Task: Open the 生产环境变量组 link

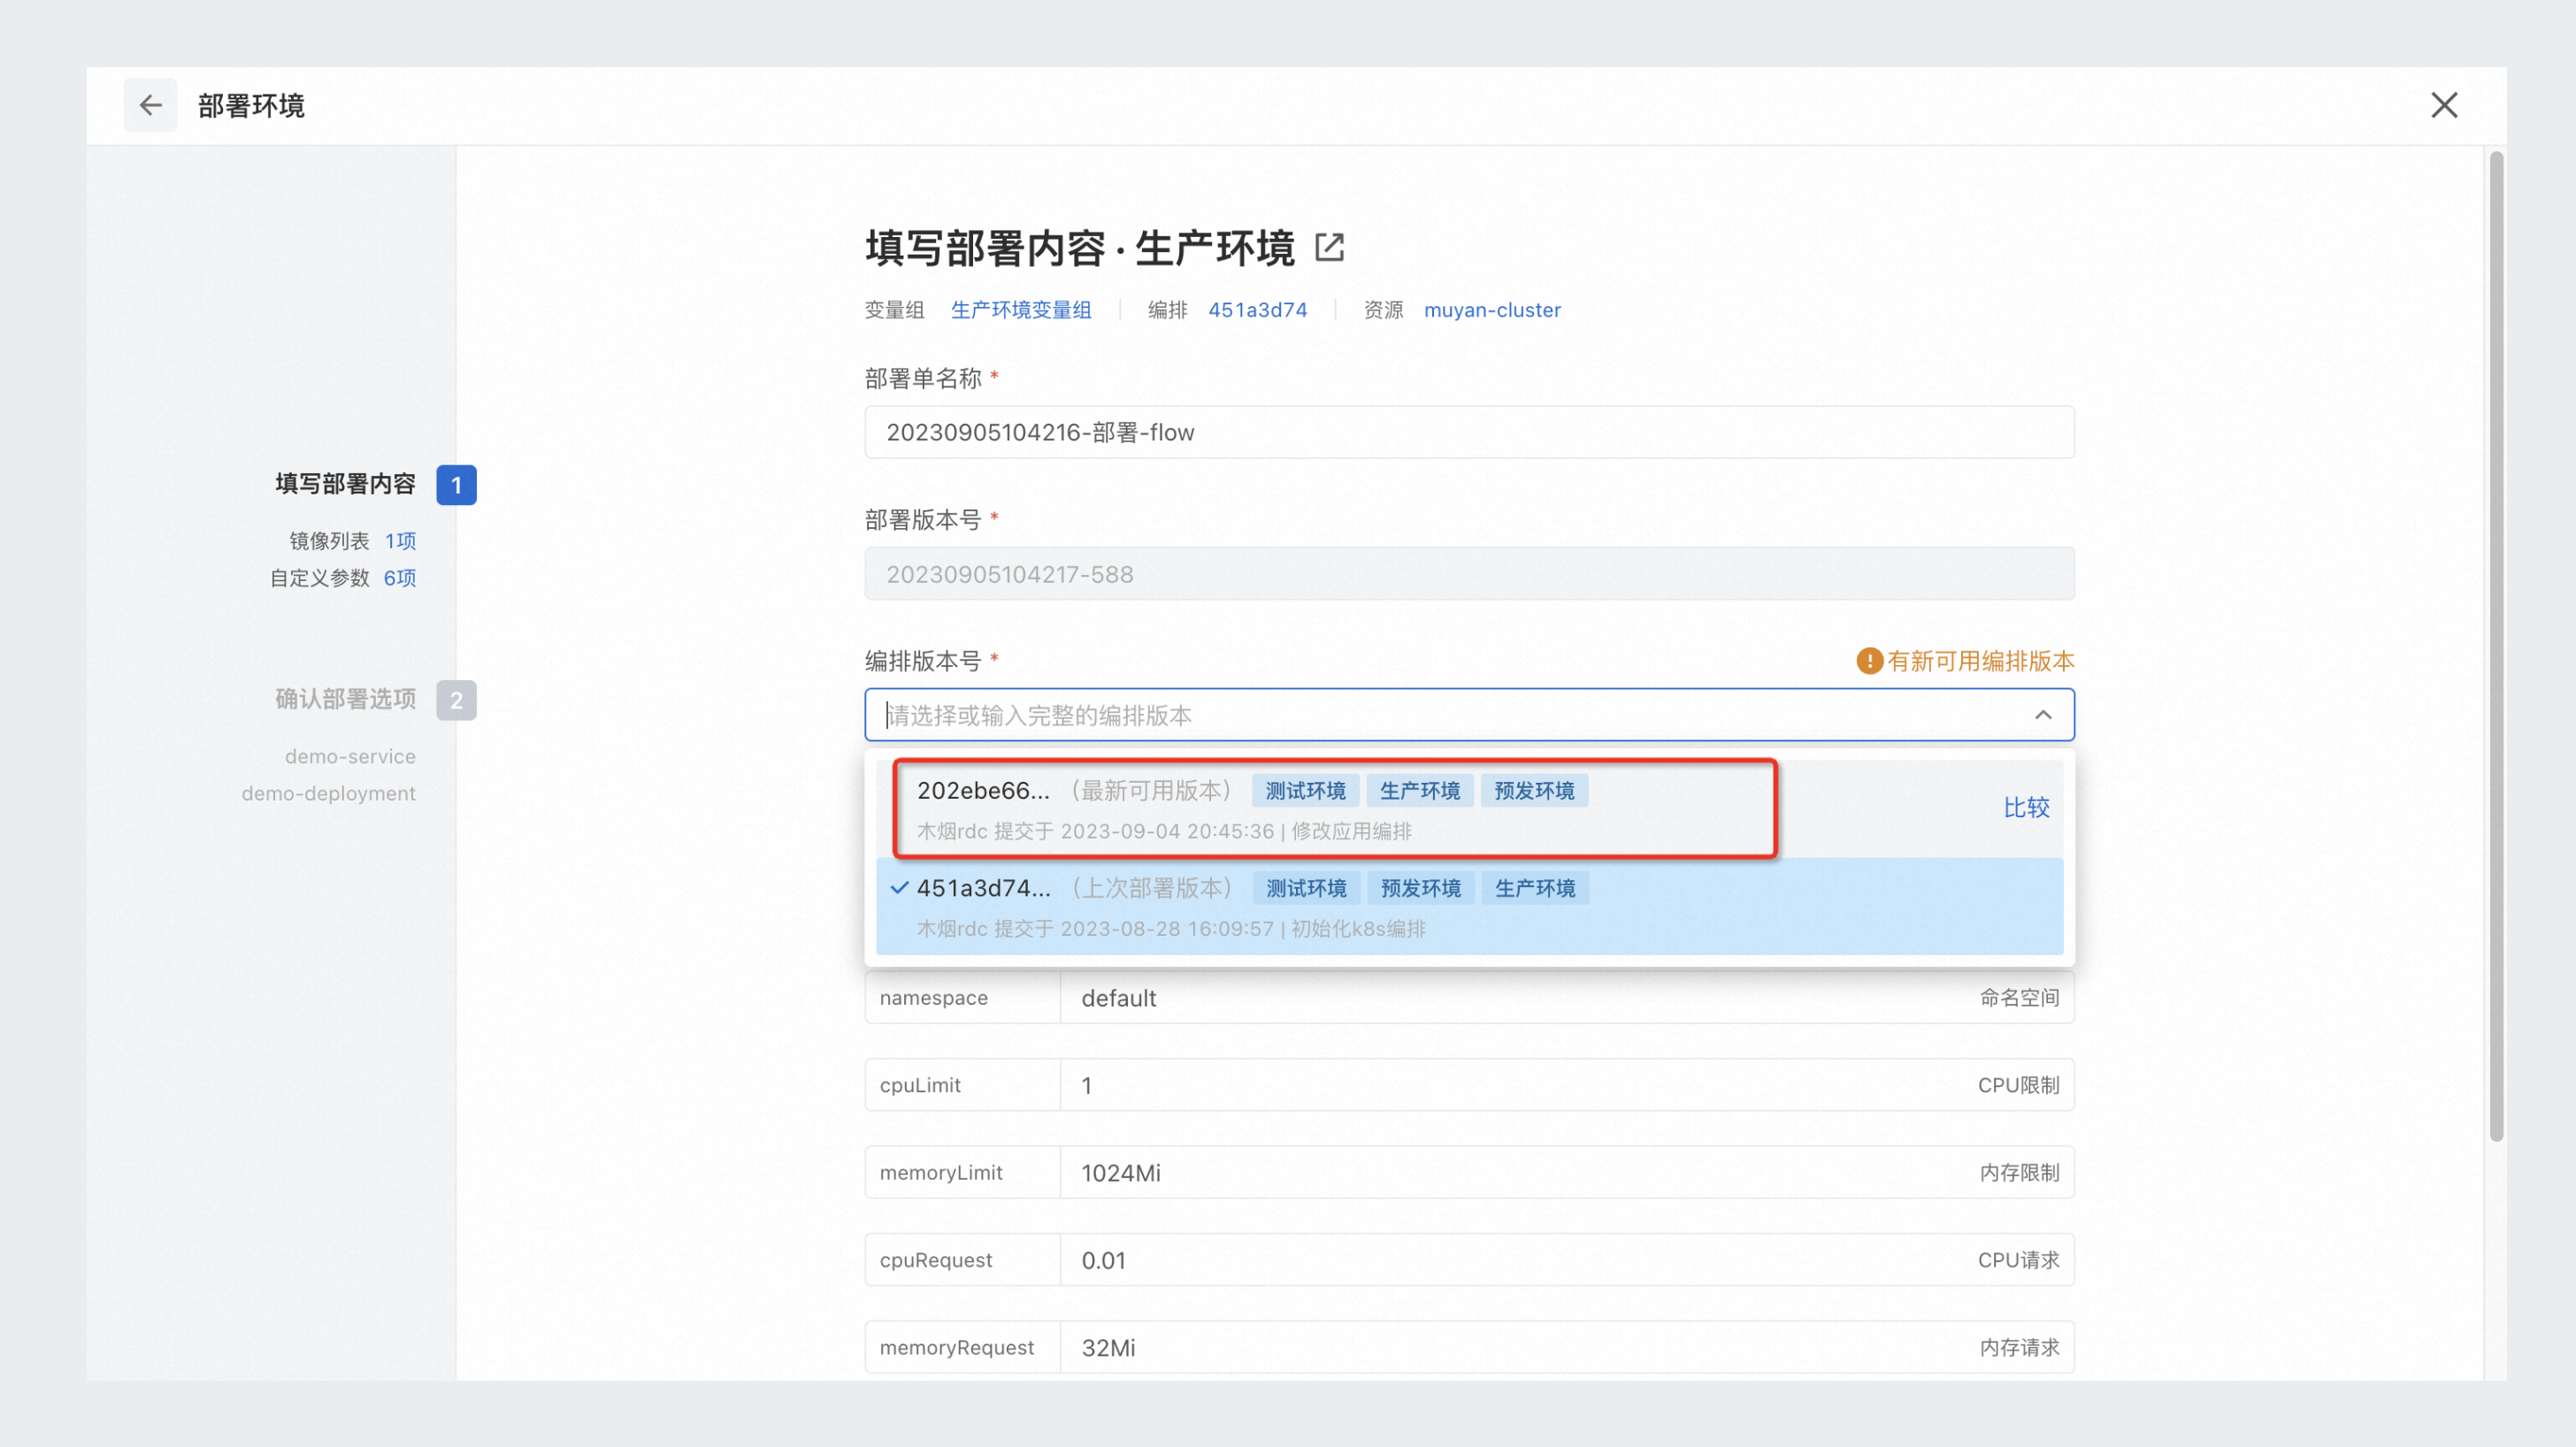Action: tap(1020, 310)
